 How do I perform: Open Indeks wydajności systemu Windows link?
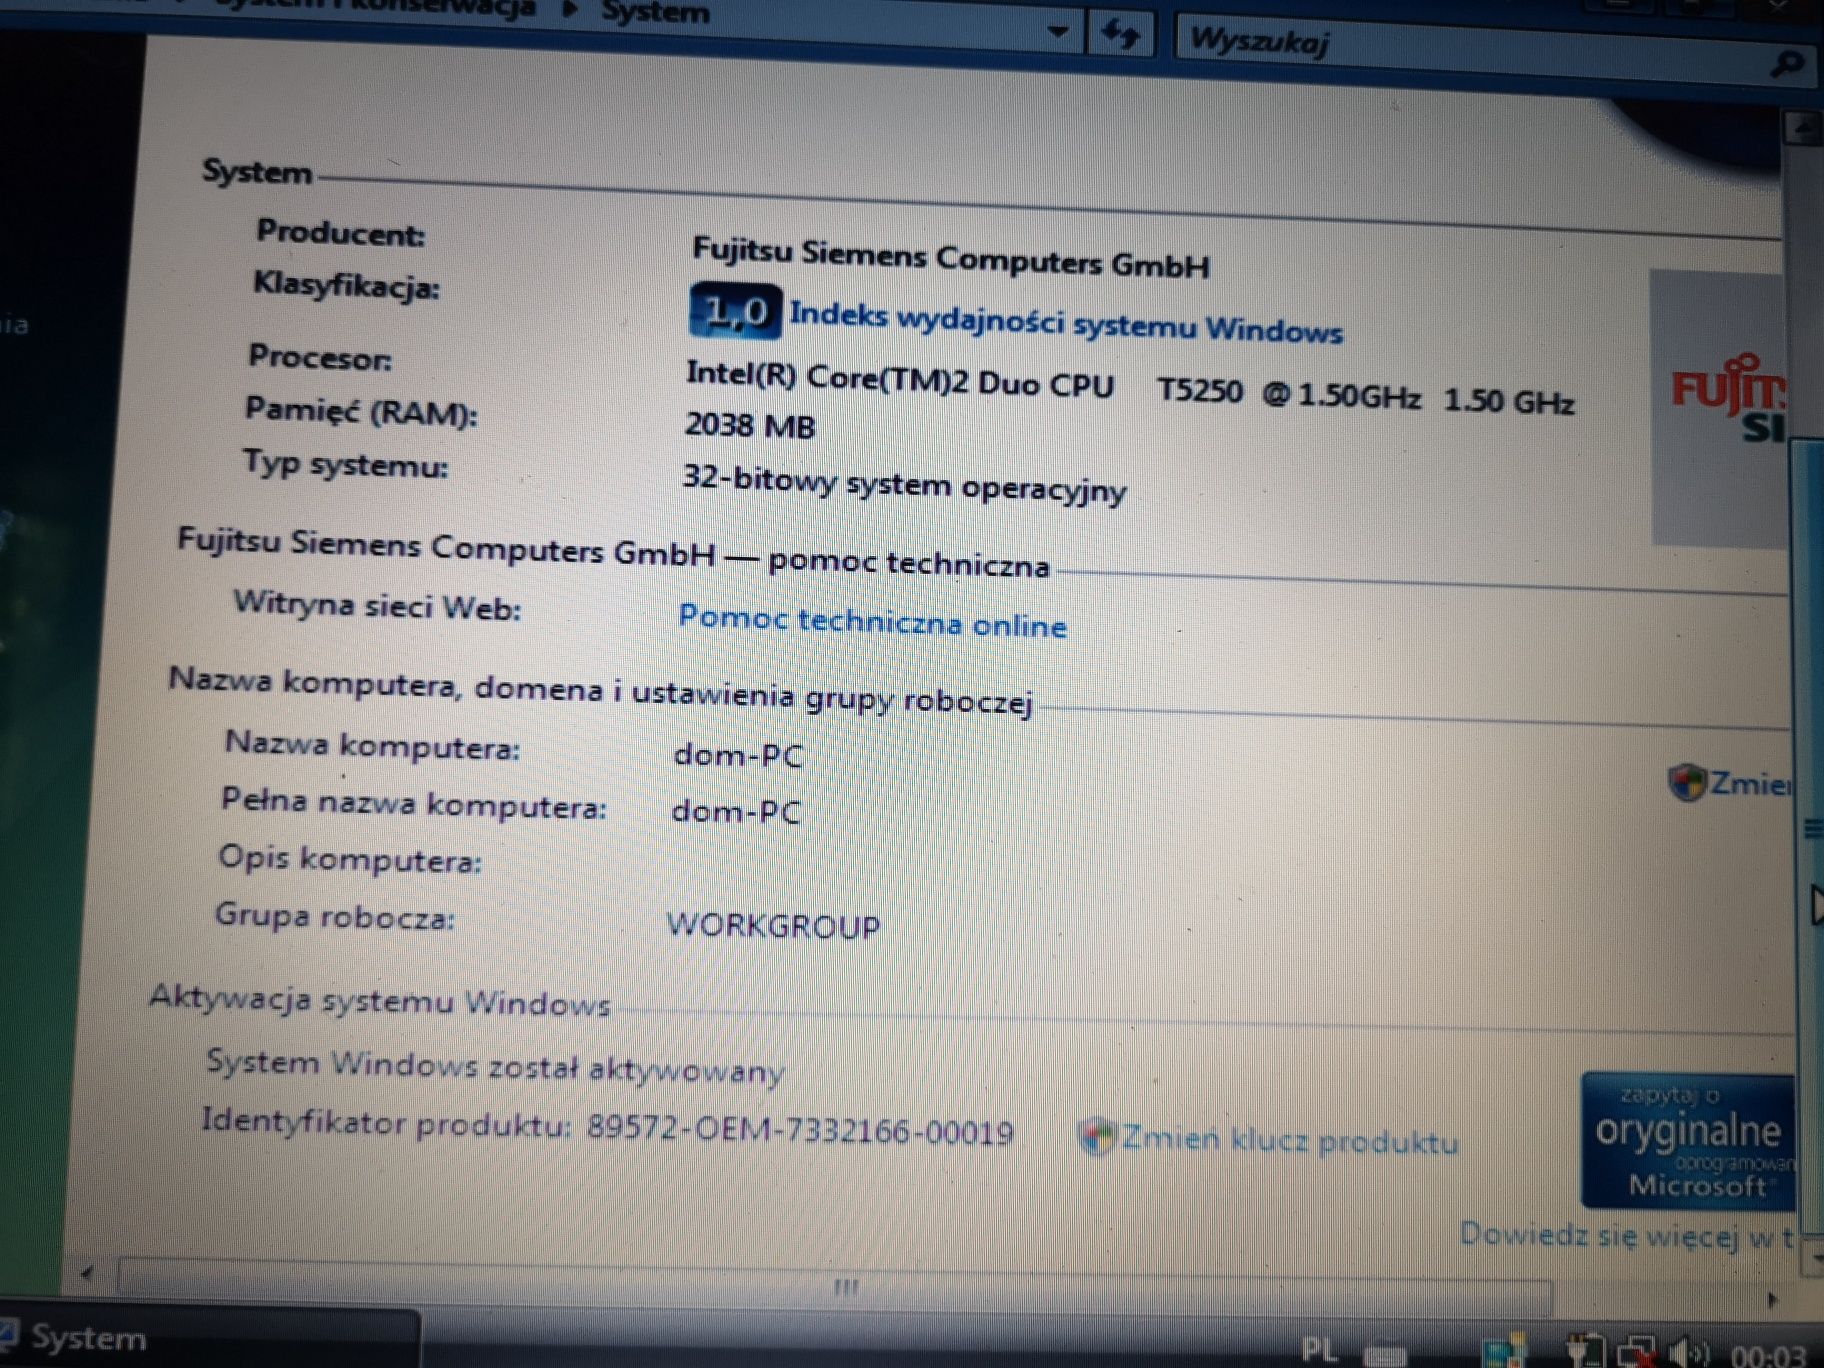1066,322
